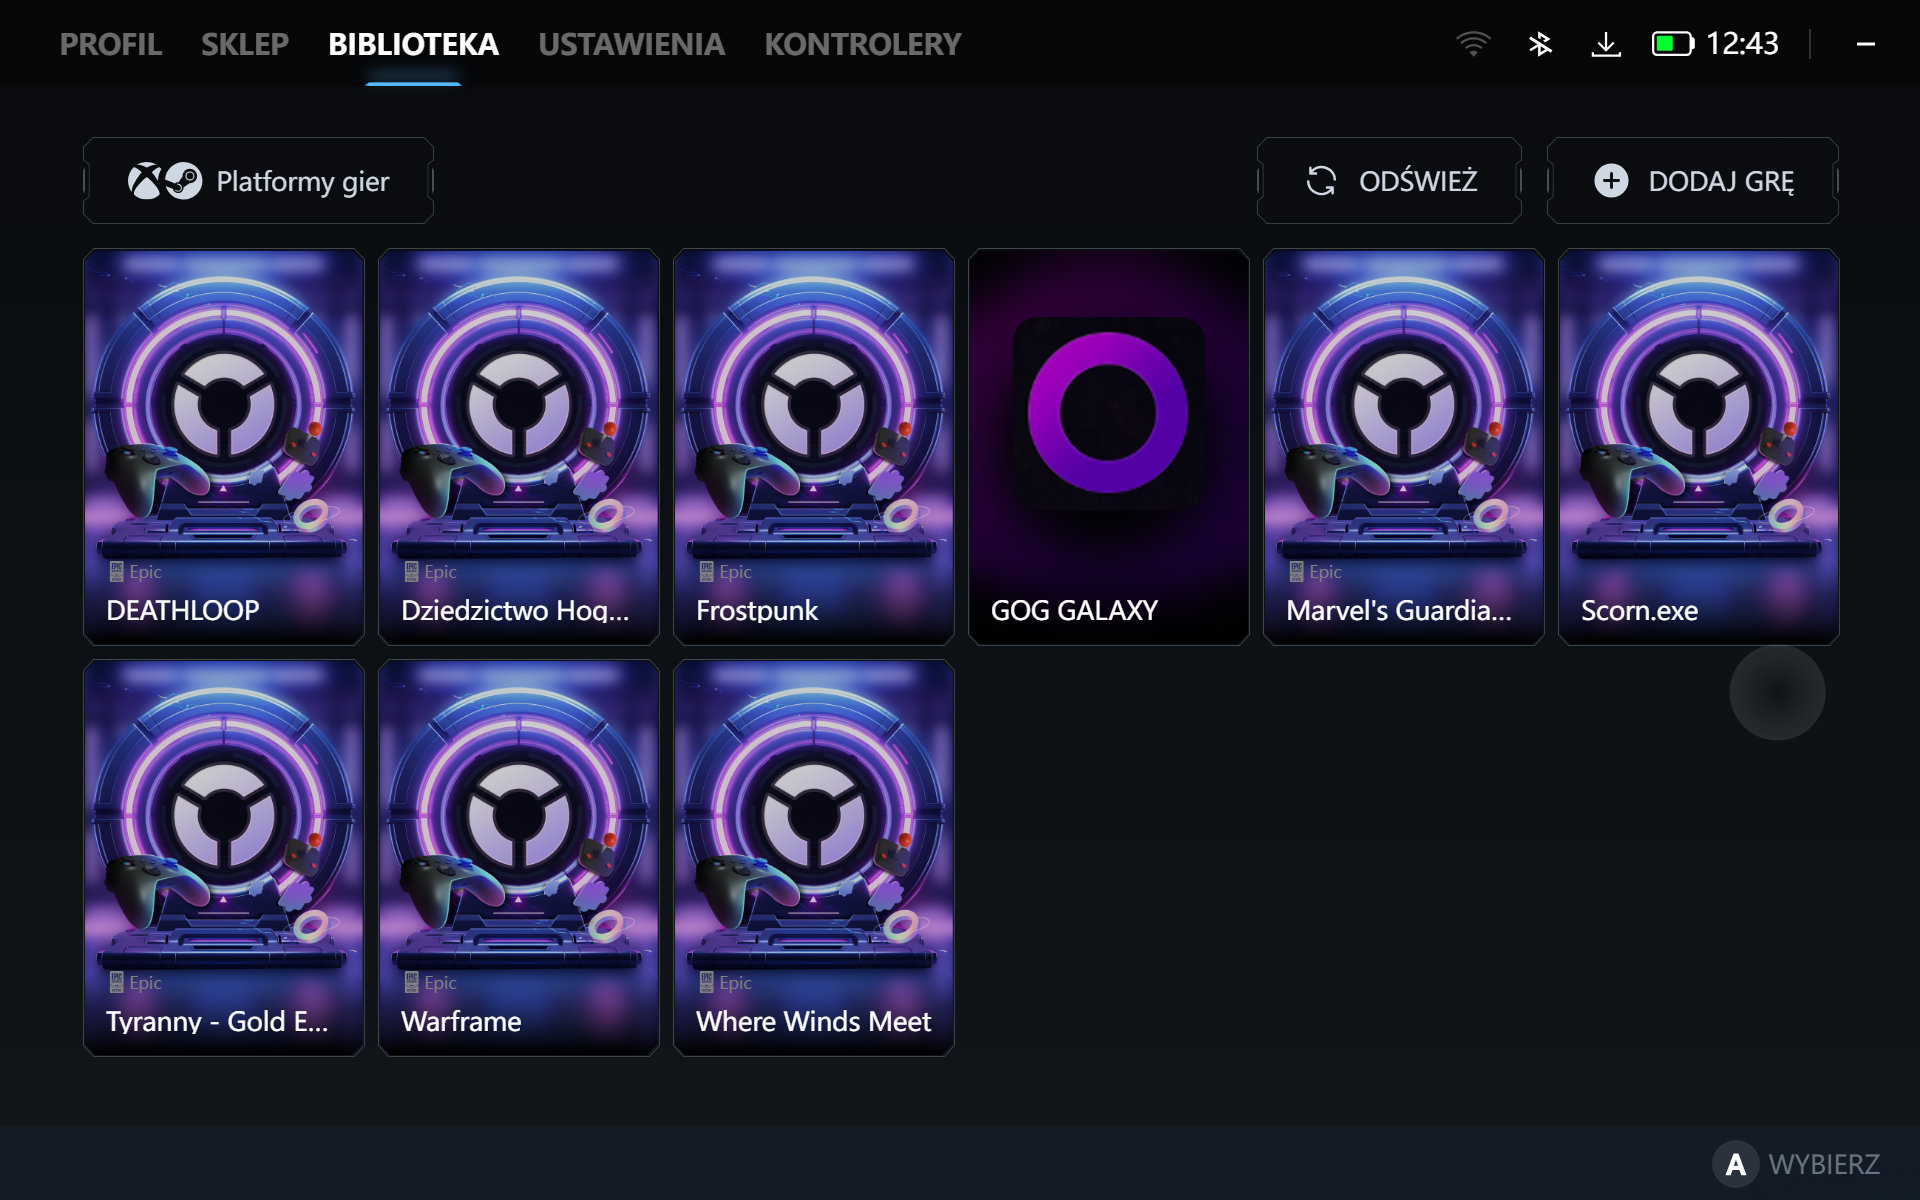Click the Steam logo in Platformy gier
This screenshot has height=1200, width=1920.
pyautogui.click(x=183, y=181)
